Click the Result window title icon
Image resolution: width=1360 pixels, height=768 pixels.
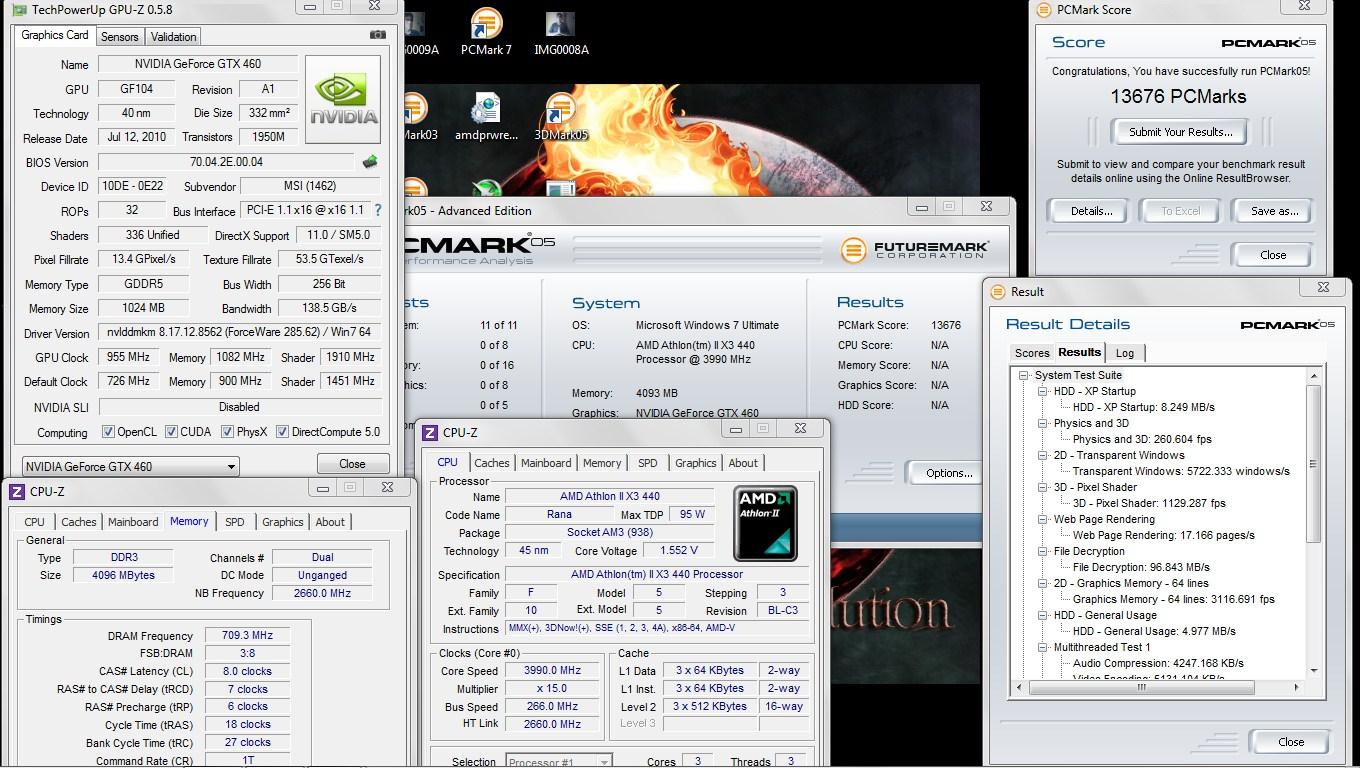click(996, 292)
